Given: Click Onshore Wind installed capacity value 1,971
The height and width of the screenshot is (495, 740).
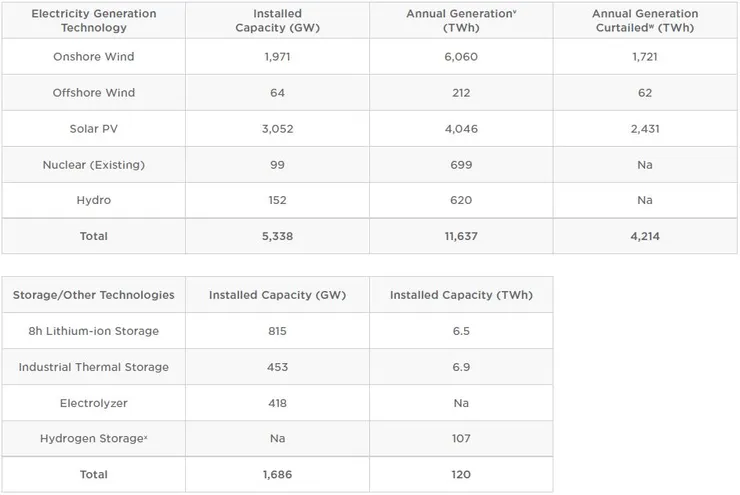Looking at the screenshot, I should [x=277, y=57].
